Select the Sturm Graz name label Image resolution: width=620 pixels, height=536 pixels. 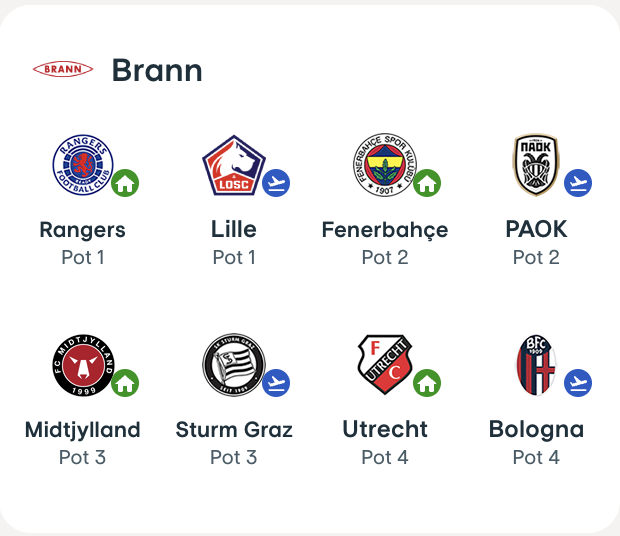click(x=234, y=430)
